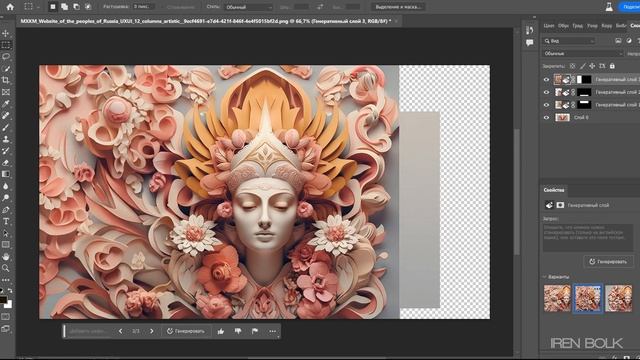The width and height of the screenshot is (640, 360).
Task: Select the Lasso tool
Action: coord(6,56)
